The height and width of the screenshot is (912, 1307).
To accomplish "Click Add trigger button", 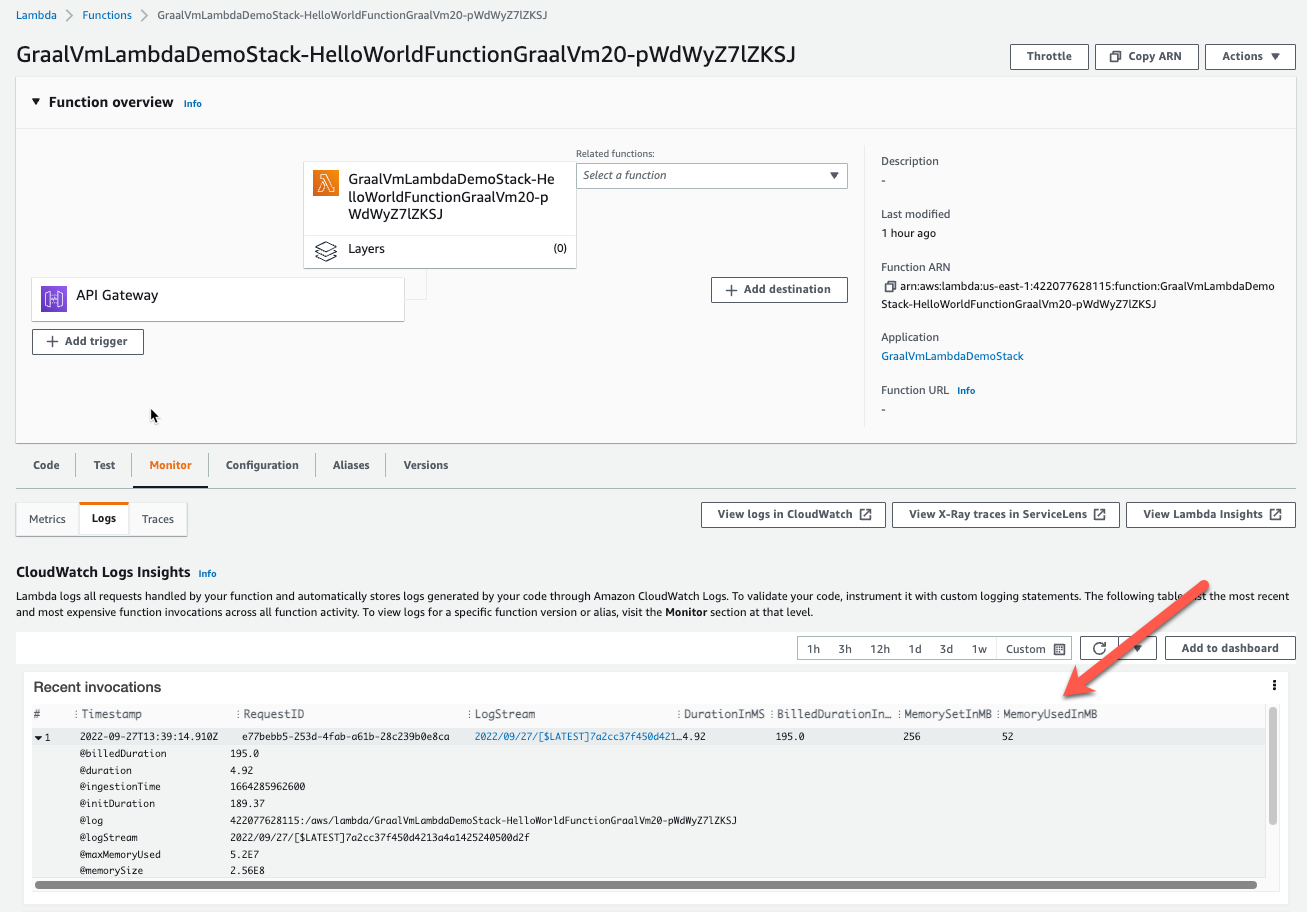I will point(88,341).
